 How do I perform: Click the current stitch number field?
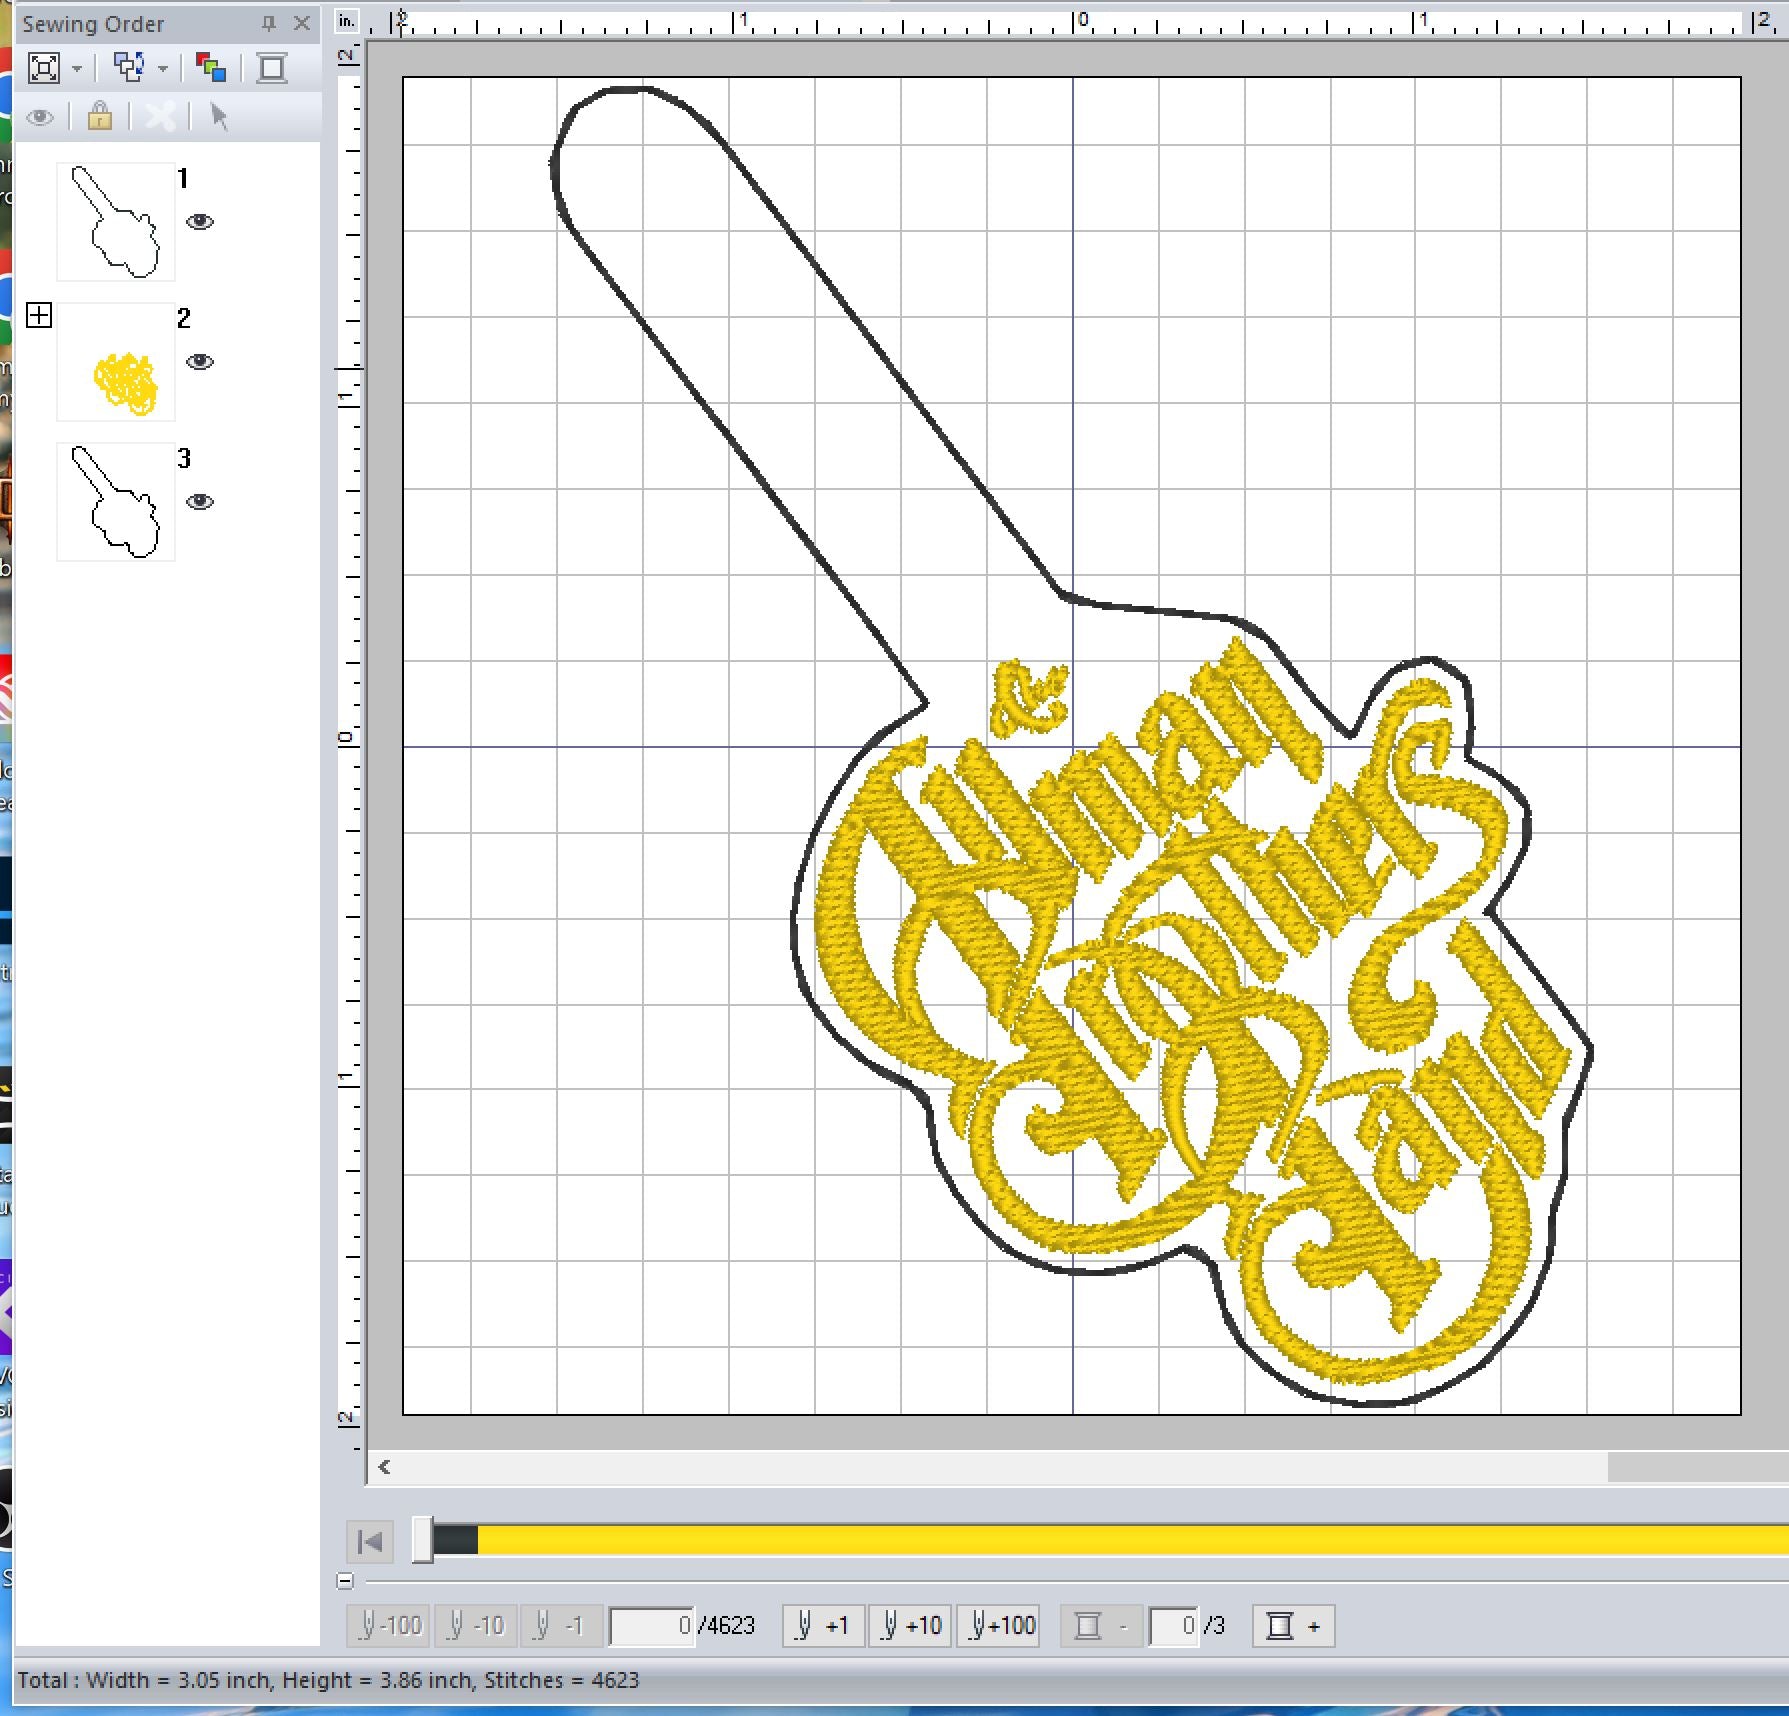[652, 1626]
